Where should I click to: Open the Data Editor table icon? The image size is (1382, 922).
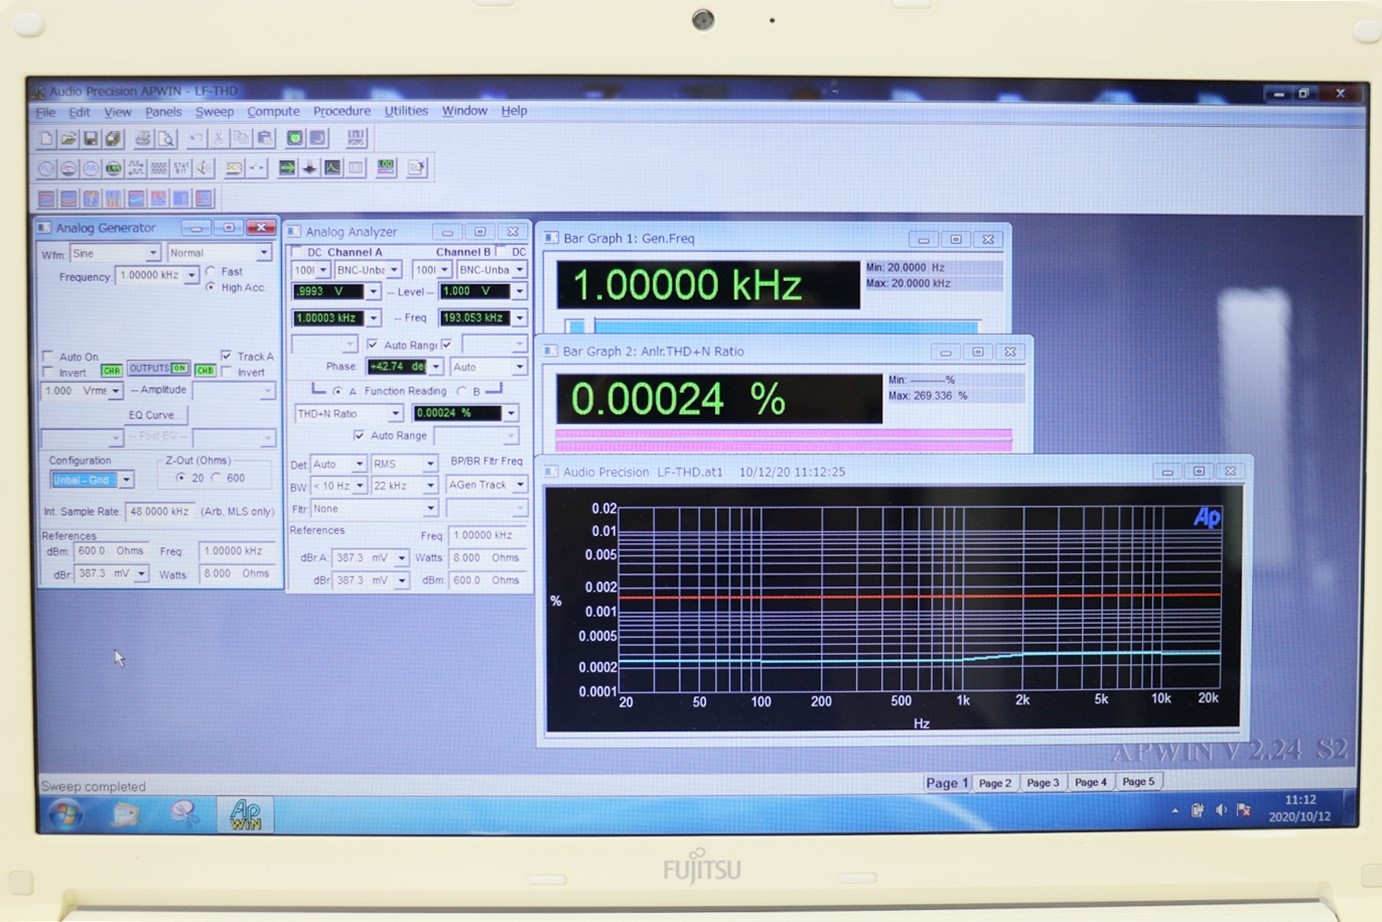[x=355, y=168]
